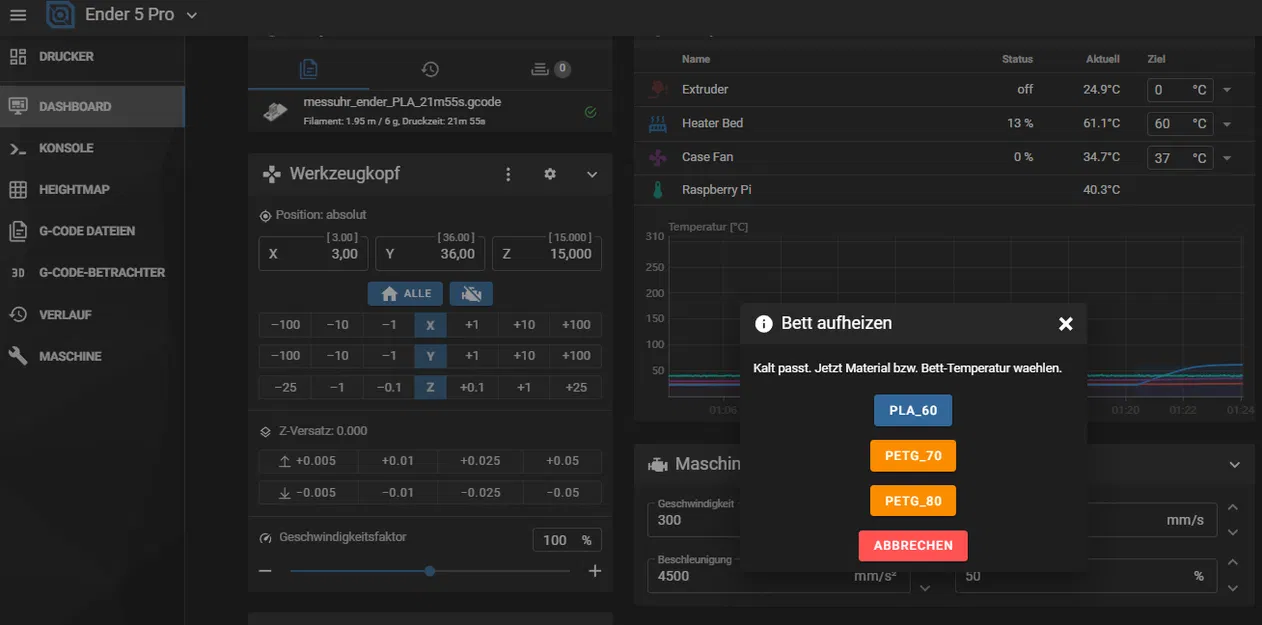The width and height of the screenshot is (1262, 625).
Task: Open G-Code Dateien page
Action: 92,231
